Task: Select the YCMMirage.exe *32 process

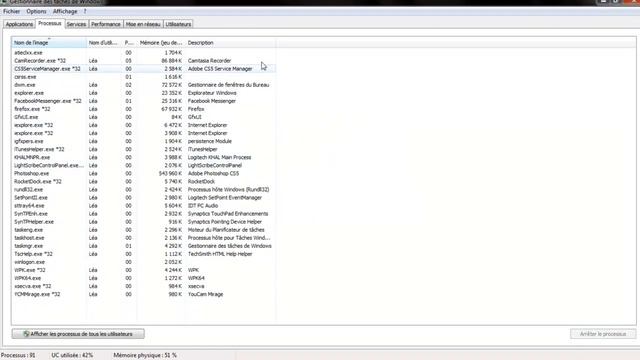Action: (x=144, y=294)
